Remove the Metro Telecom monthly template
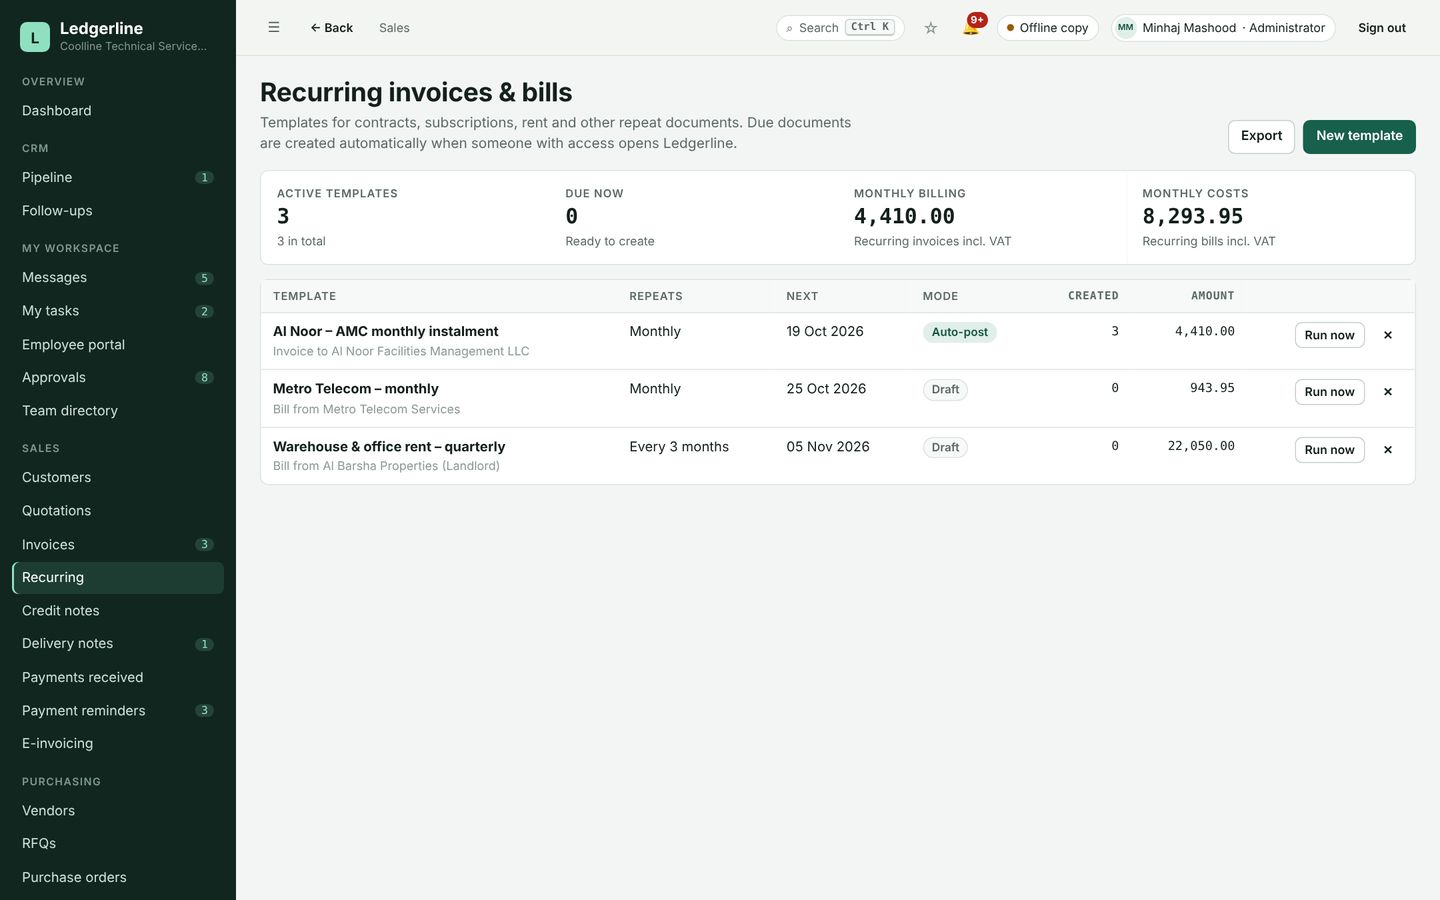 [x=1388, y=392]
